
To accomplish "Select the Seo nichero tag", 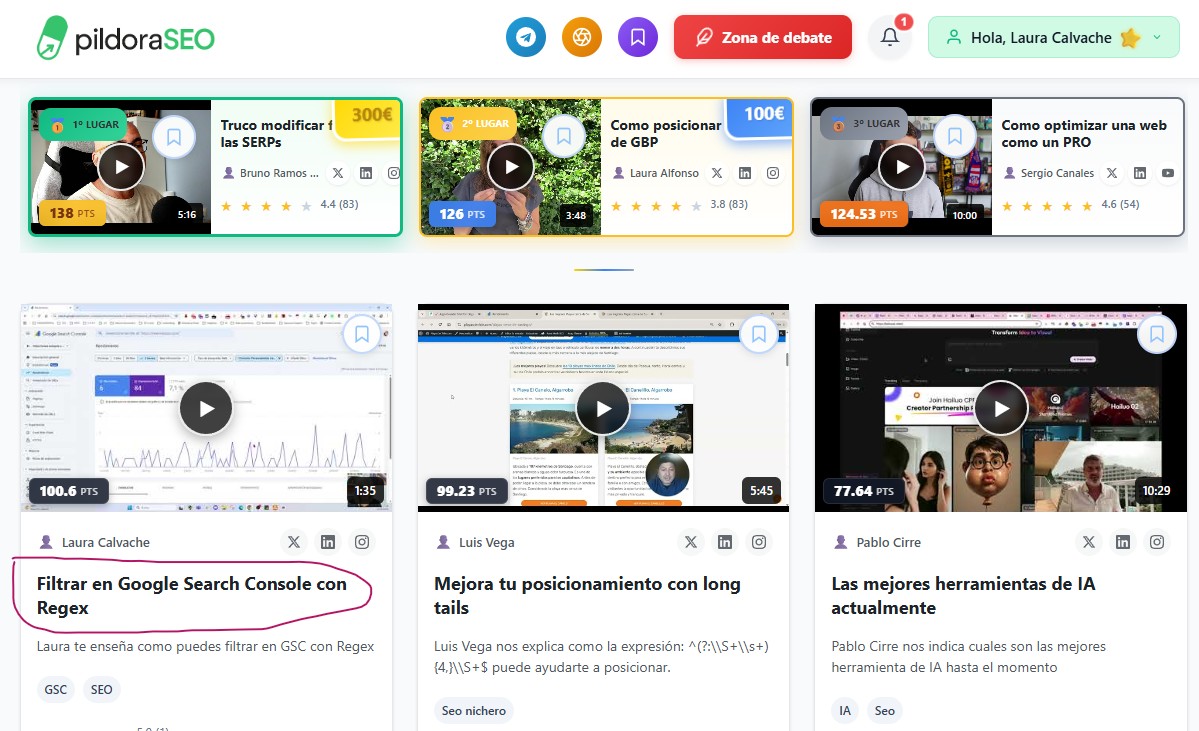I will tap(474, 710).
